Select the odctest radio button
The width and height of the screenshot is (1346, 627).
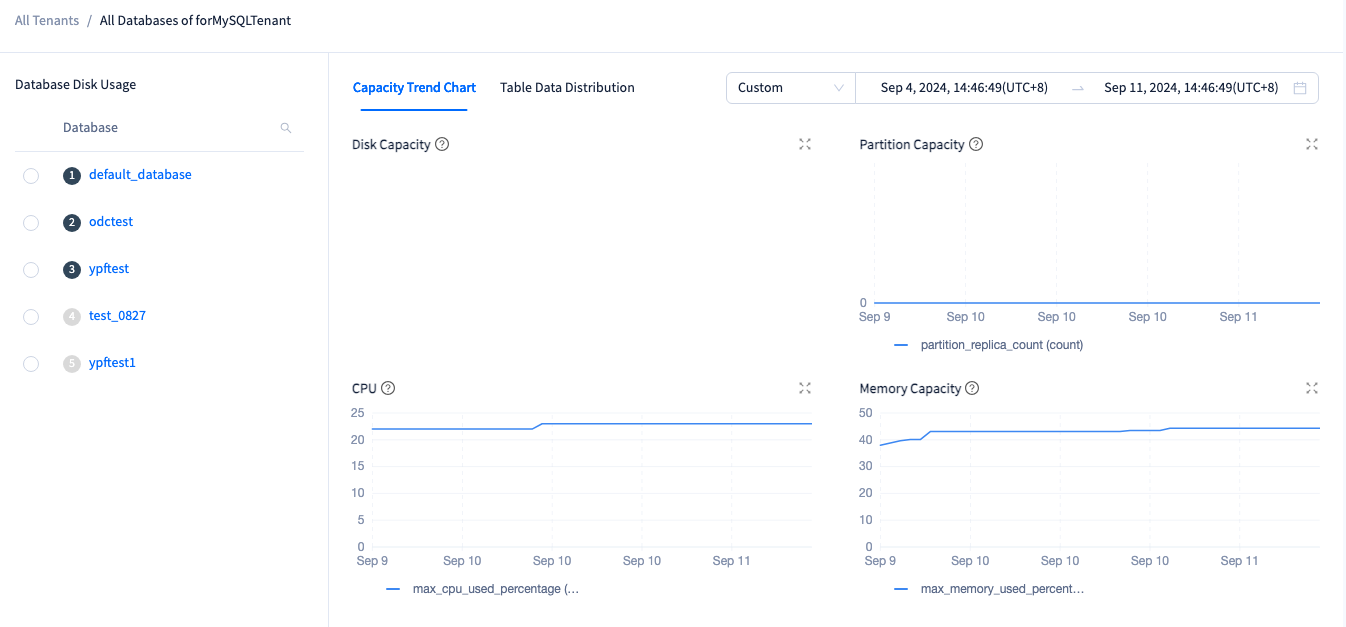click(31, 223)
